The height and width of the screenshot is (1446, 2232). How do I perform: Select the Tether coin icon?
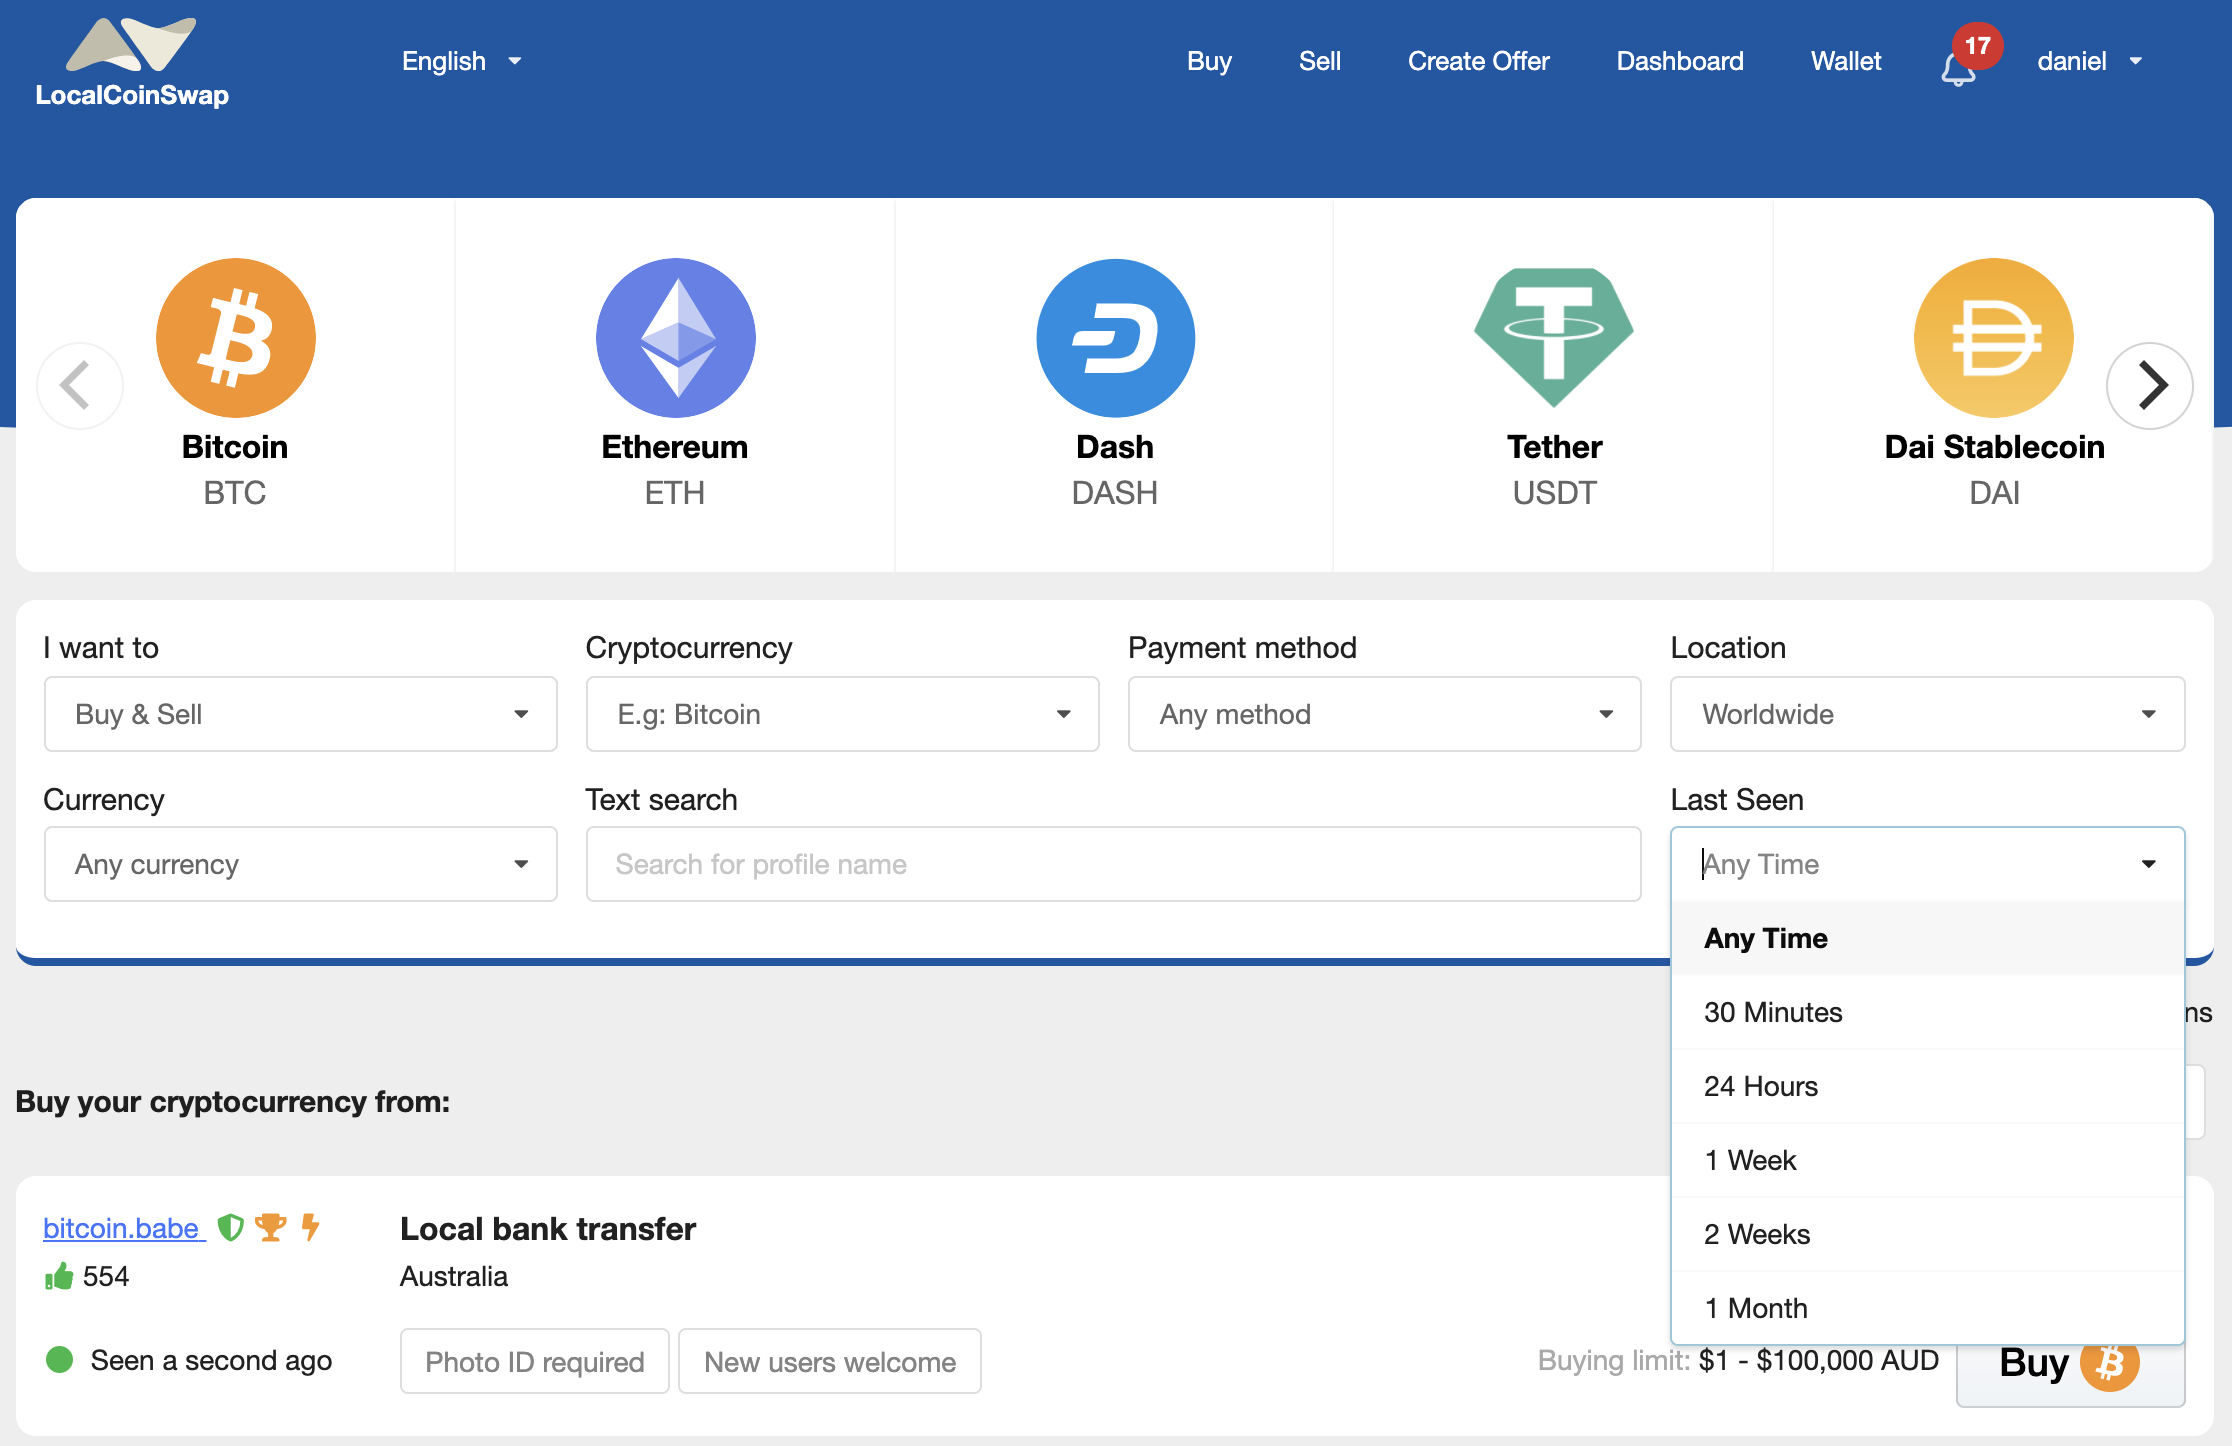(1554, 338)
